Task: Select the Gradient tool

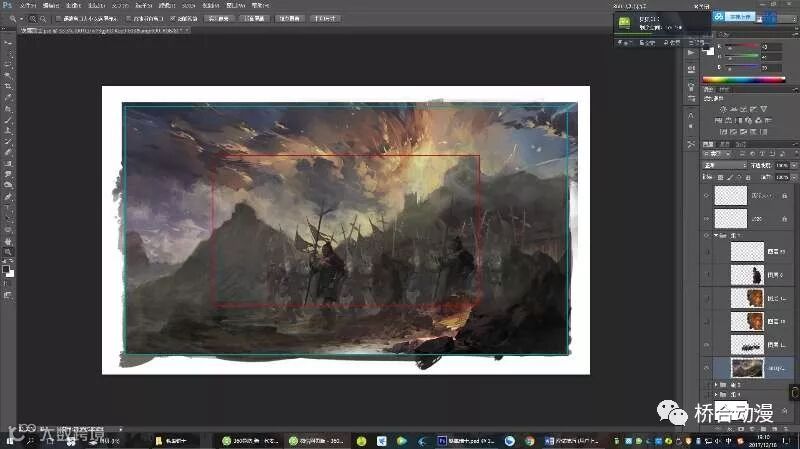Action: pos(8,163)
